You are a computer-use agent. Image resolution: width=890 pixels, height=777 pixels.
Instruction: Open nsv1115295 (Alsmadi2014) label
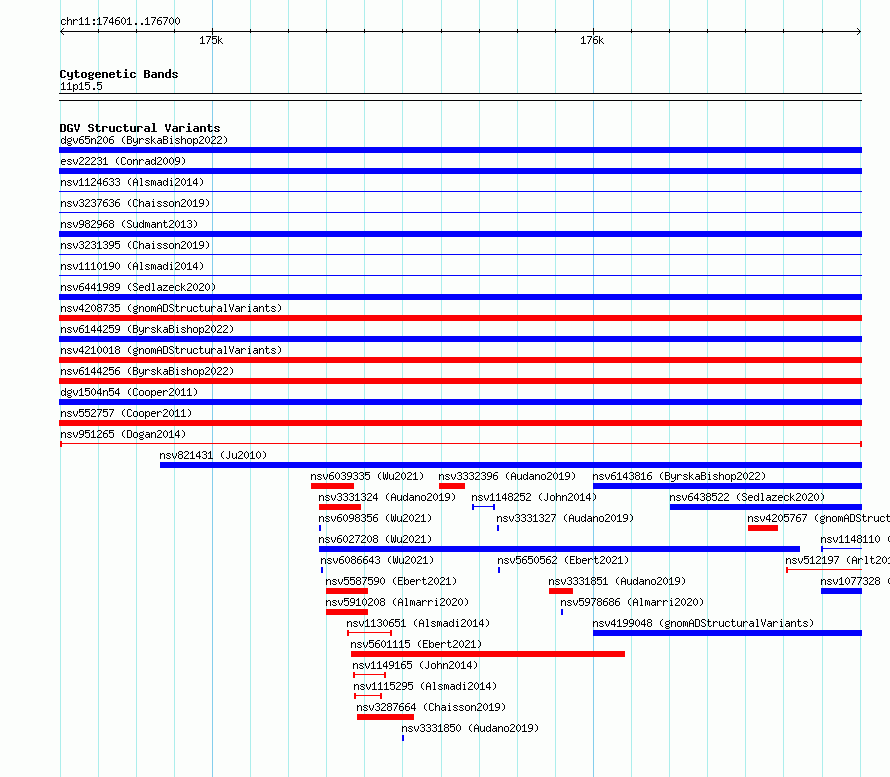click(425, 686)
